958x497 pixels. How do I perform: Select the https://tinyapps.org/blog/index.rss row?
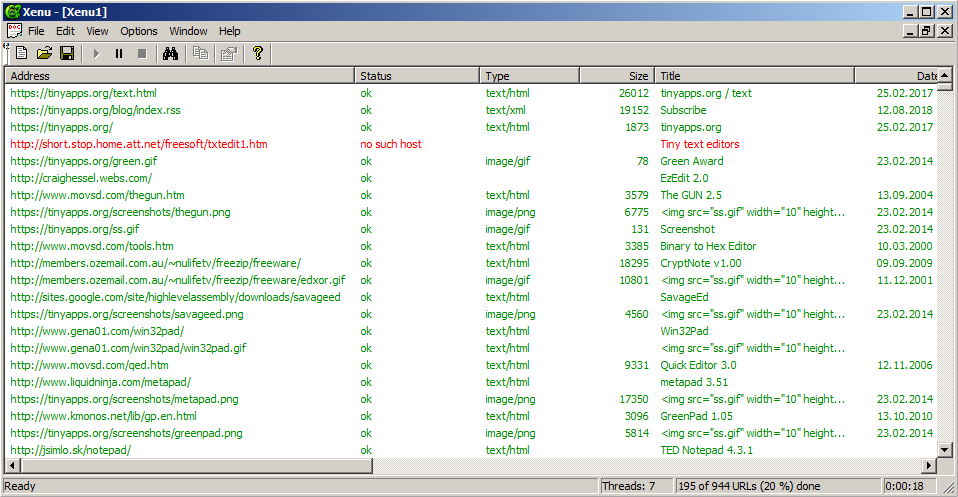95,110
